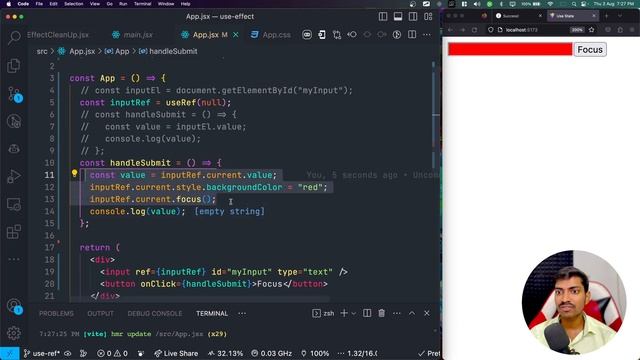Click the Go to previous change icon
The height and width of the screenshot is (360, 640).
pyautogui.click(x=352, y=35)
